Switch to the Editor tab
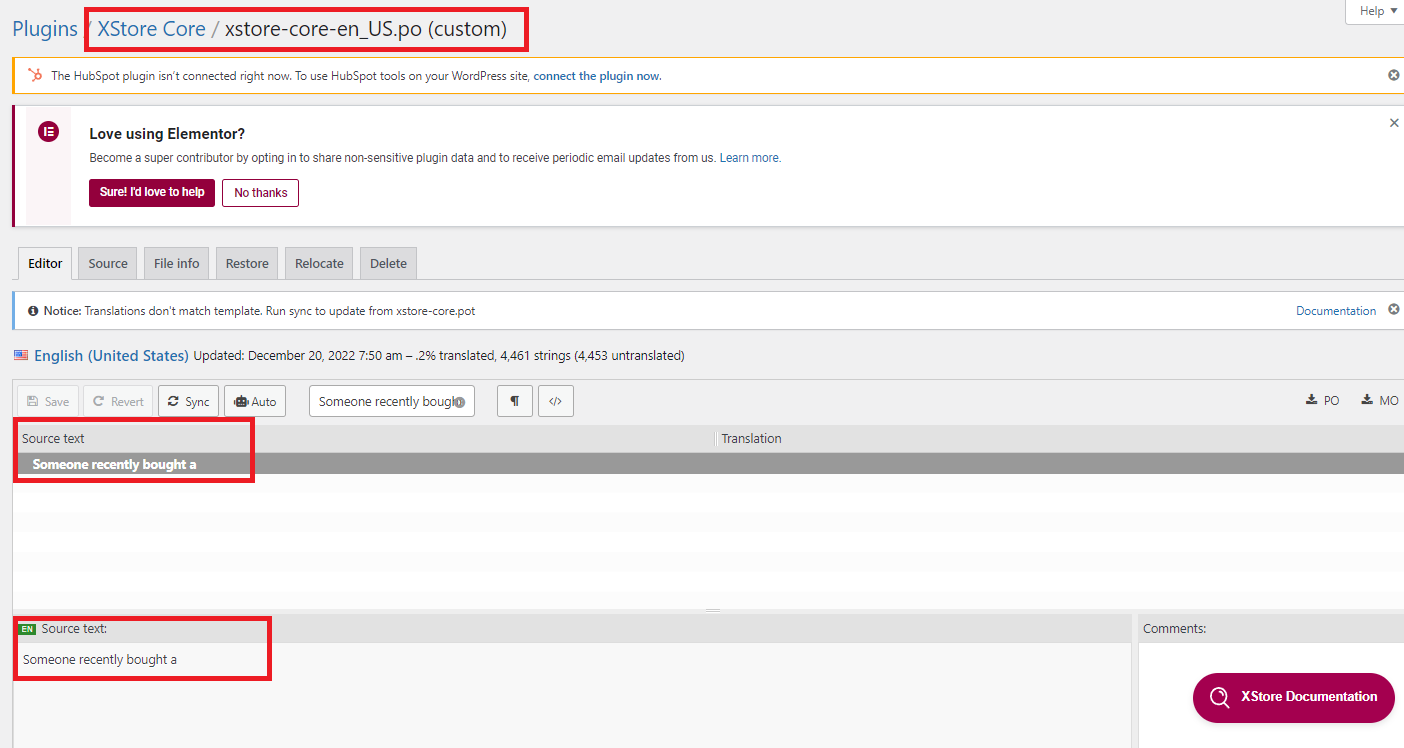This screenshot has width=1404, height=748. [45, 263]
